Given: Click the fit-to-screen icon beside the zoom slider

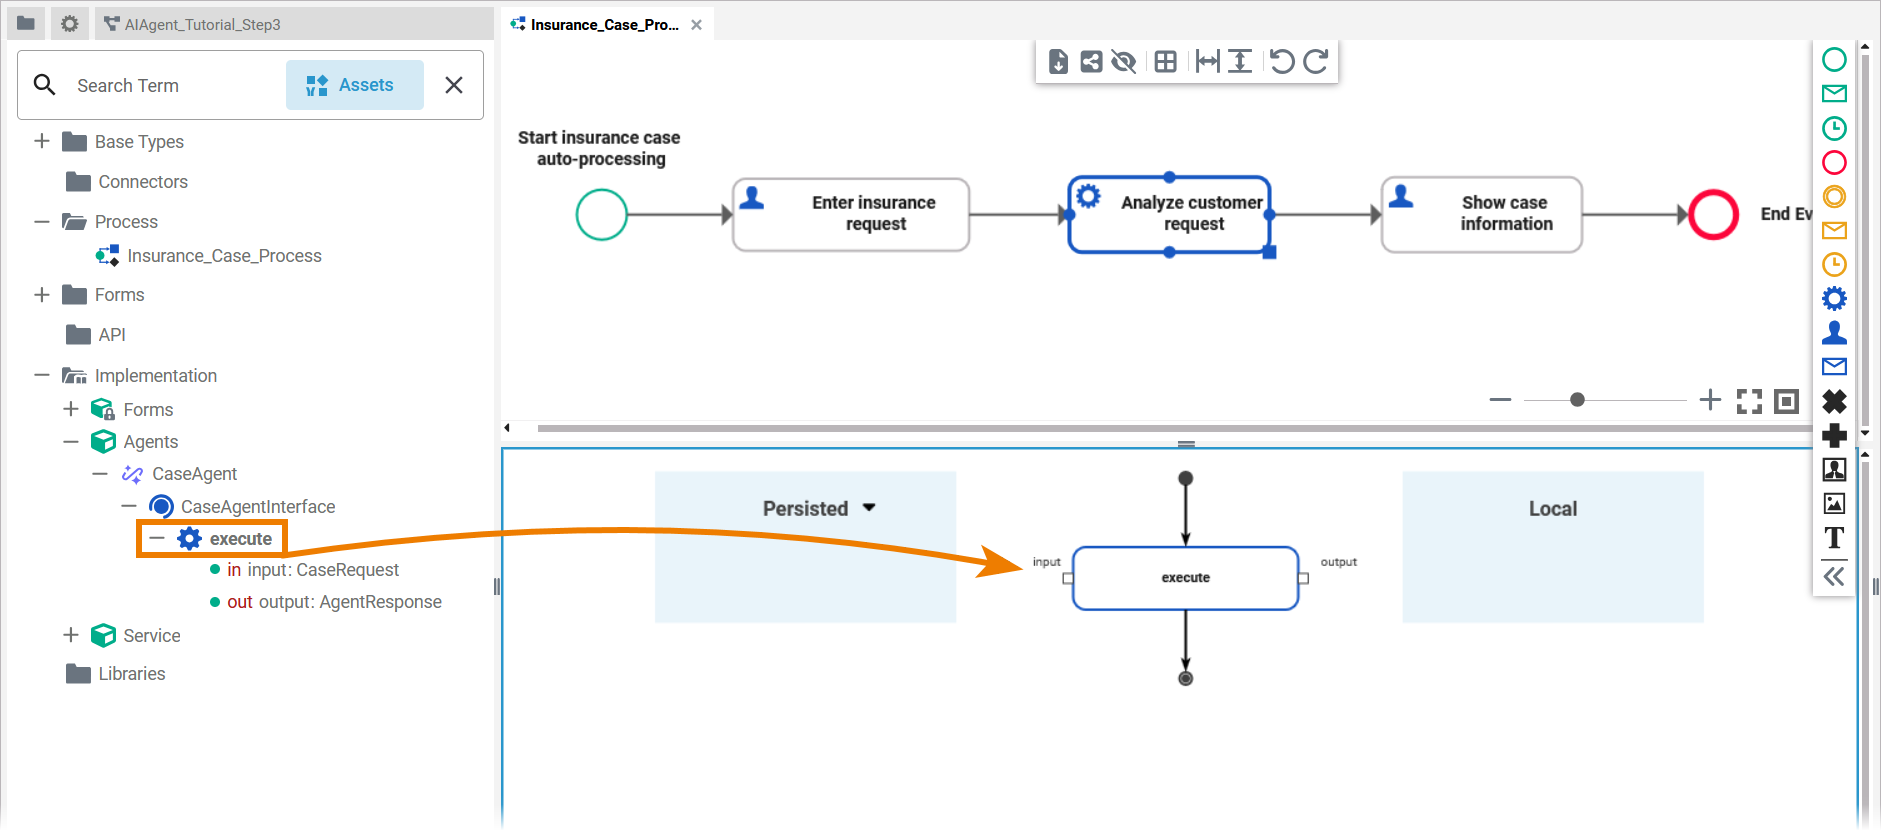Looking at the screenshot, I should click(x=1749, y=401).
